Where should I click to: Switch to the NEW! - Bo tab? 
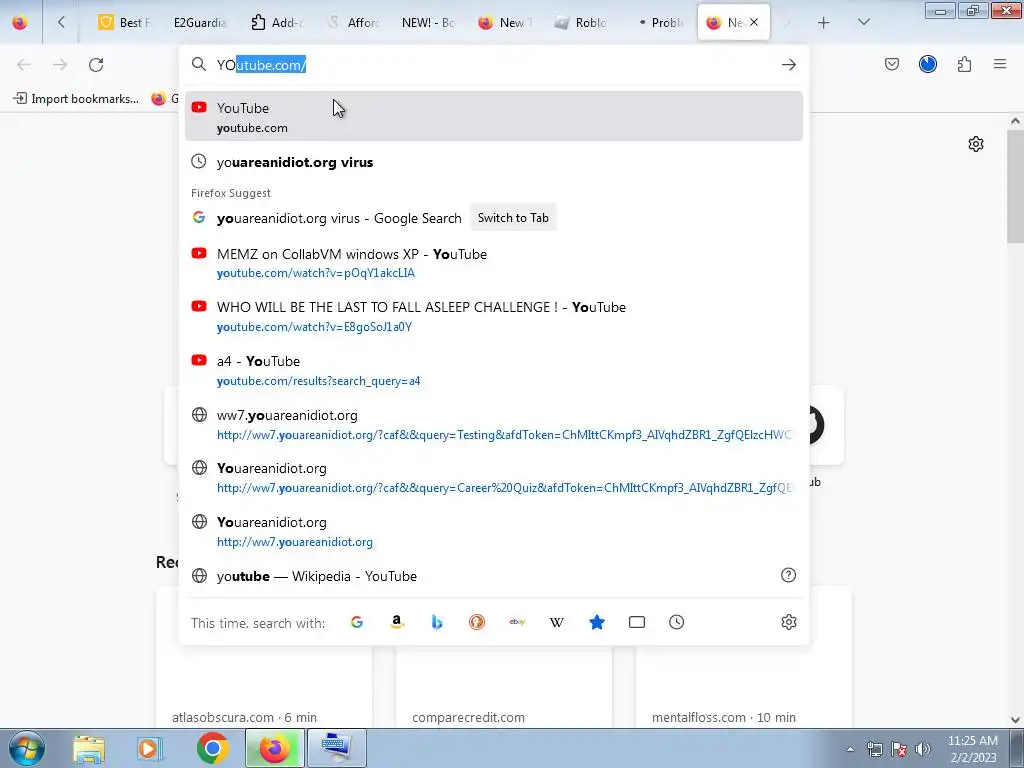pos(428,22)
